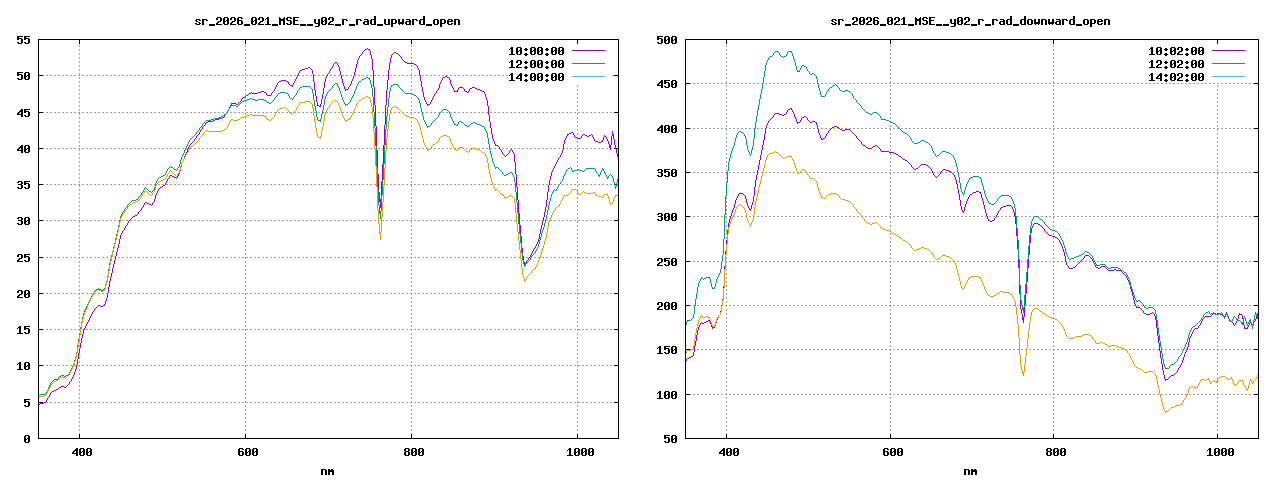This screenshot has height=480, width=1280.
Task: Click the purple line sample beside 10:00:00
Action: [587, 49]
